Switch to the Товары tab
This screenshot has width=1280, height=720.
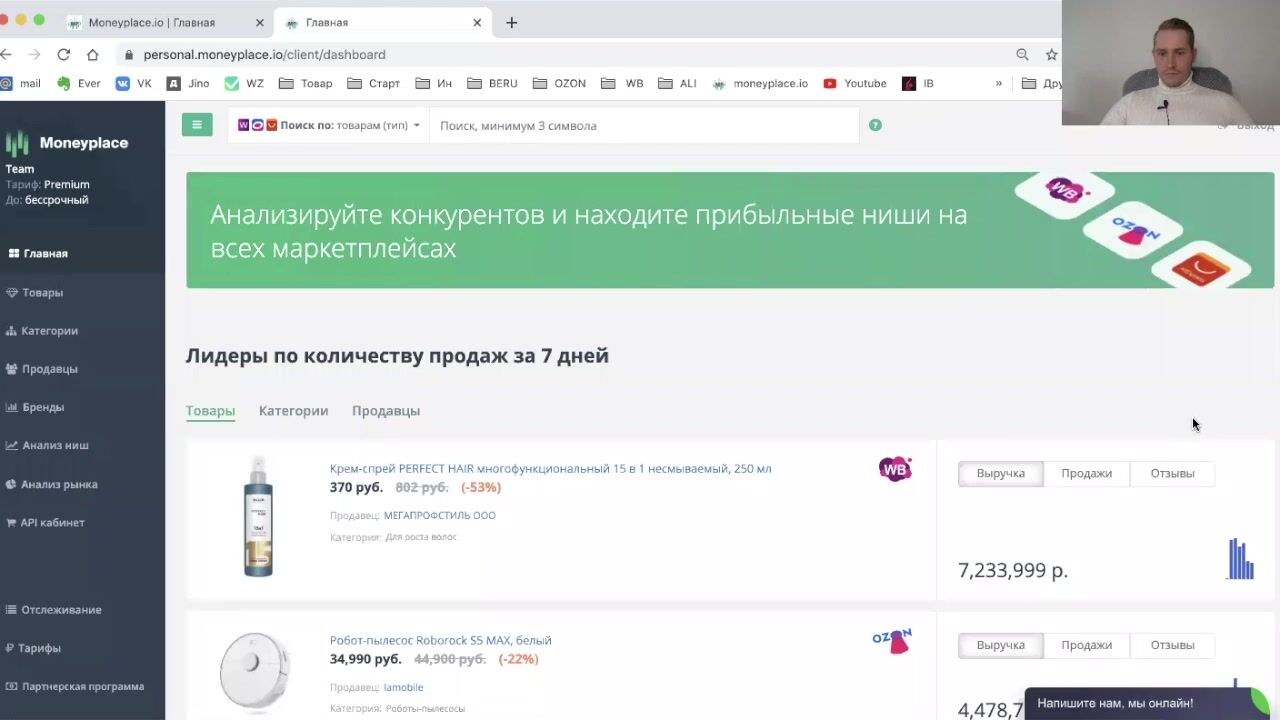210,411
